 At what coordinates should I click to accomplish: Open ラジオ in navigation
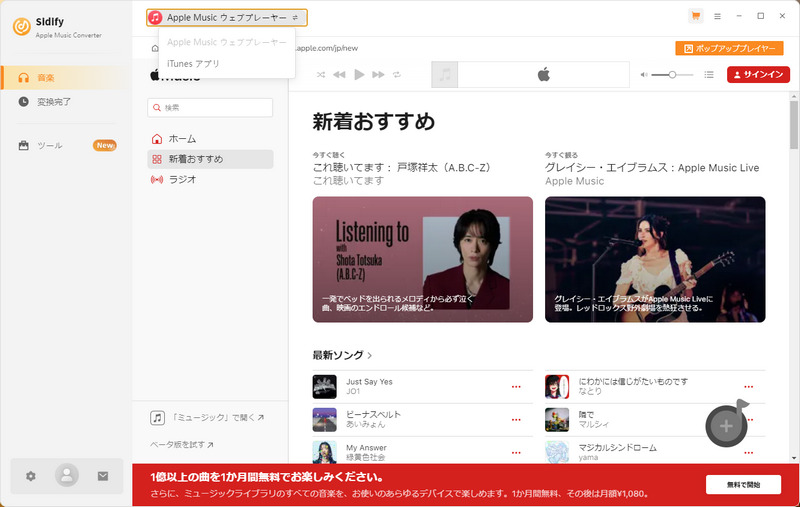[210, 180]
